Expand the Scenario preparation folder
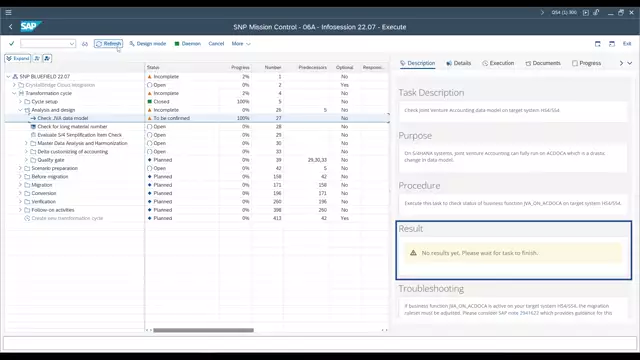 (20, 168)
